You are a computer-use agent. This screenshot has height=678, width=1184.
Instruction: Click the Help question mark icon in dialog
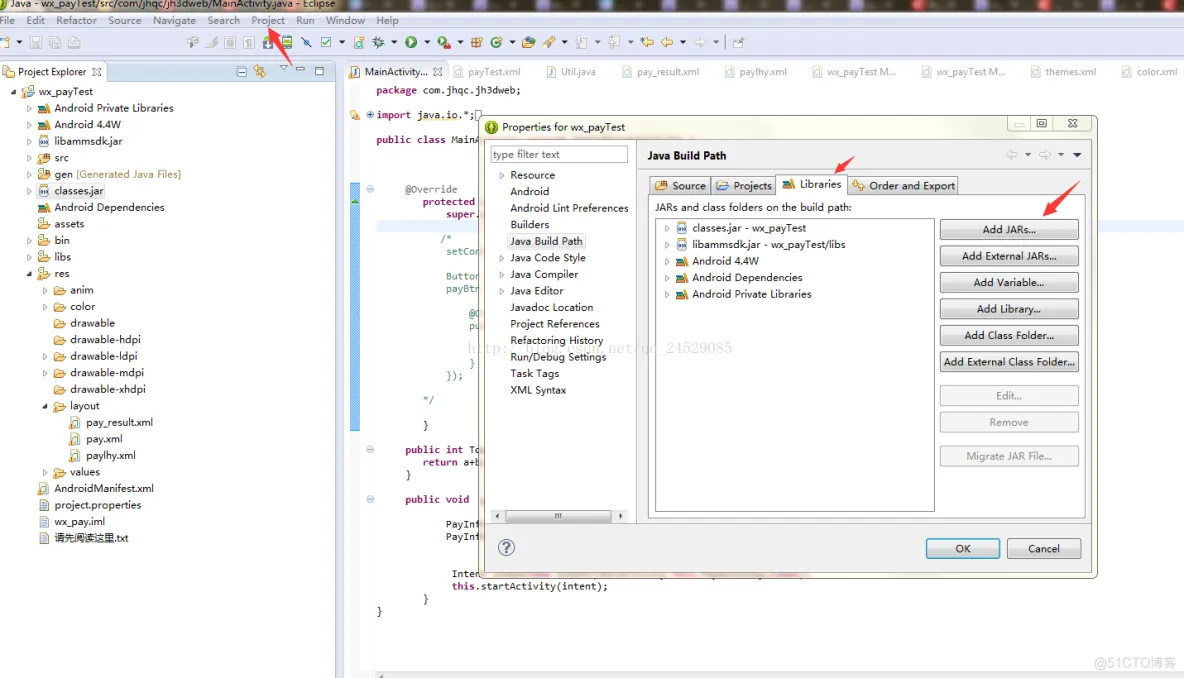[506, 547]
